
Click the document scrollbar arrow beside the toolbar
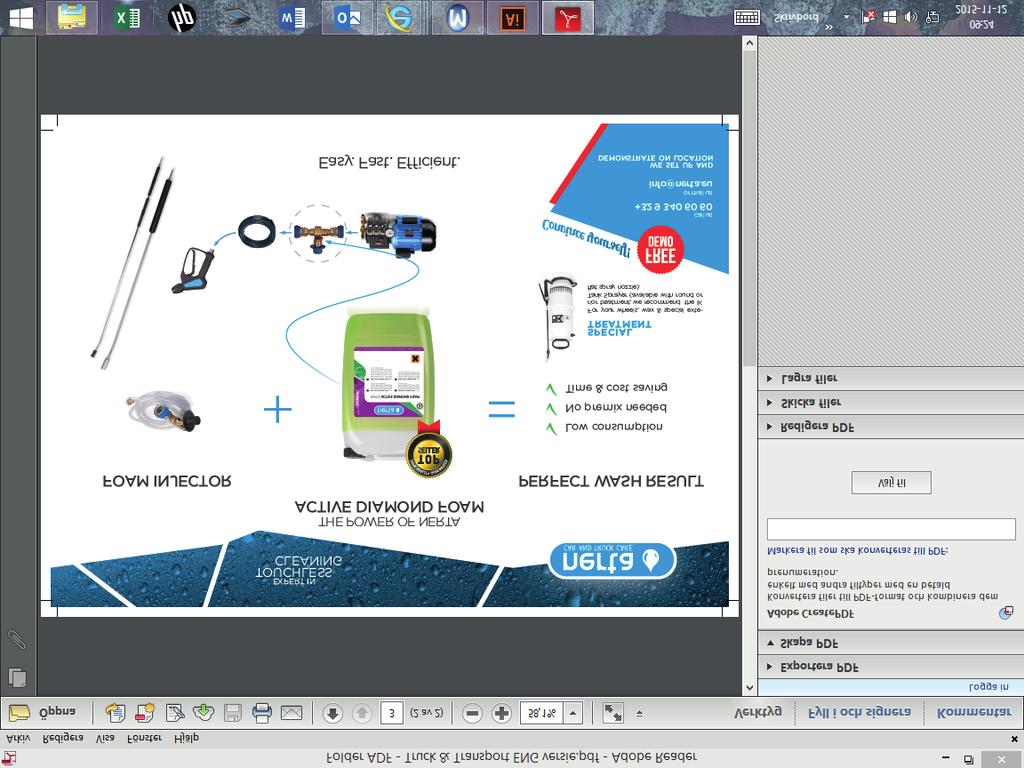pos(750,688)
